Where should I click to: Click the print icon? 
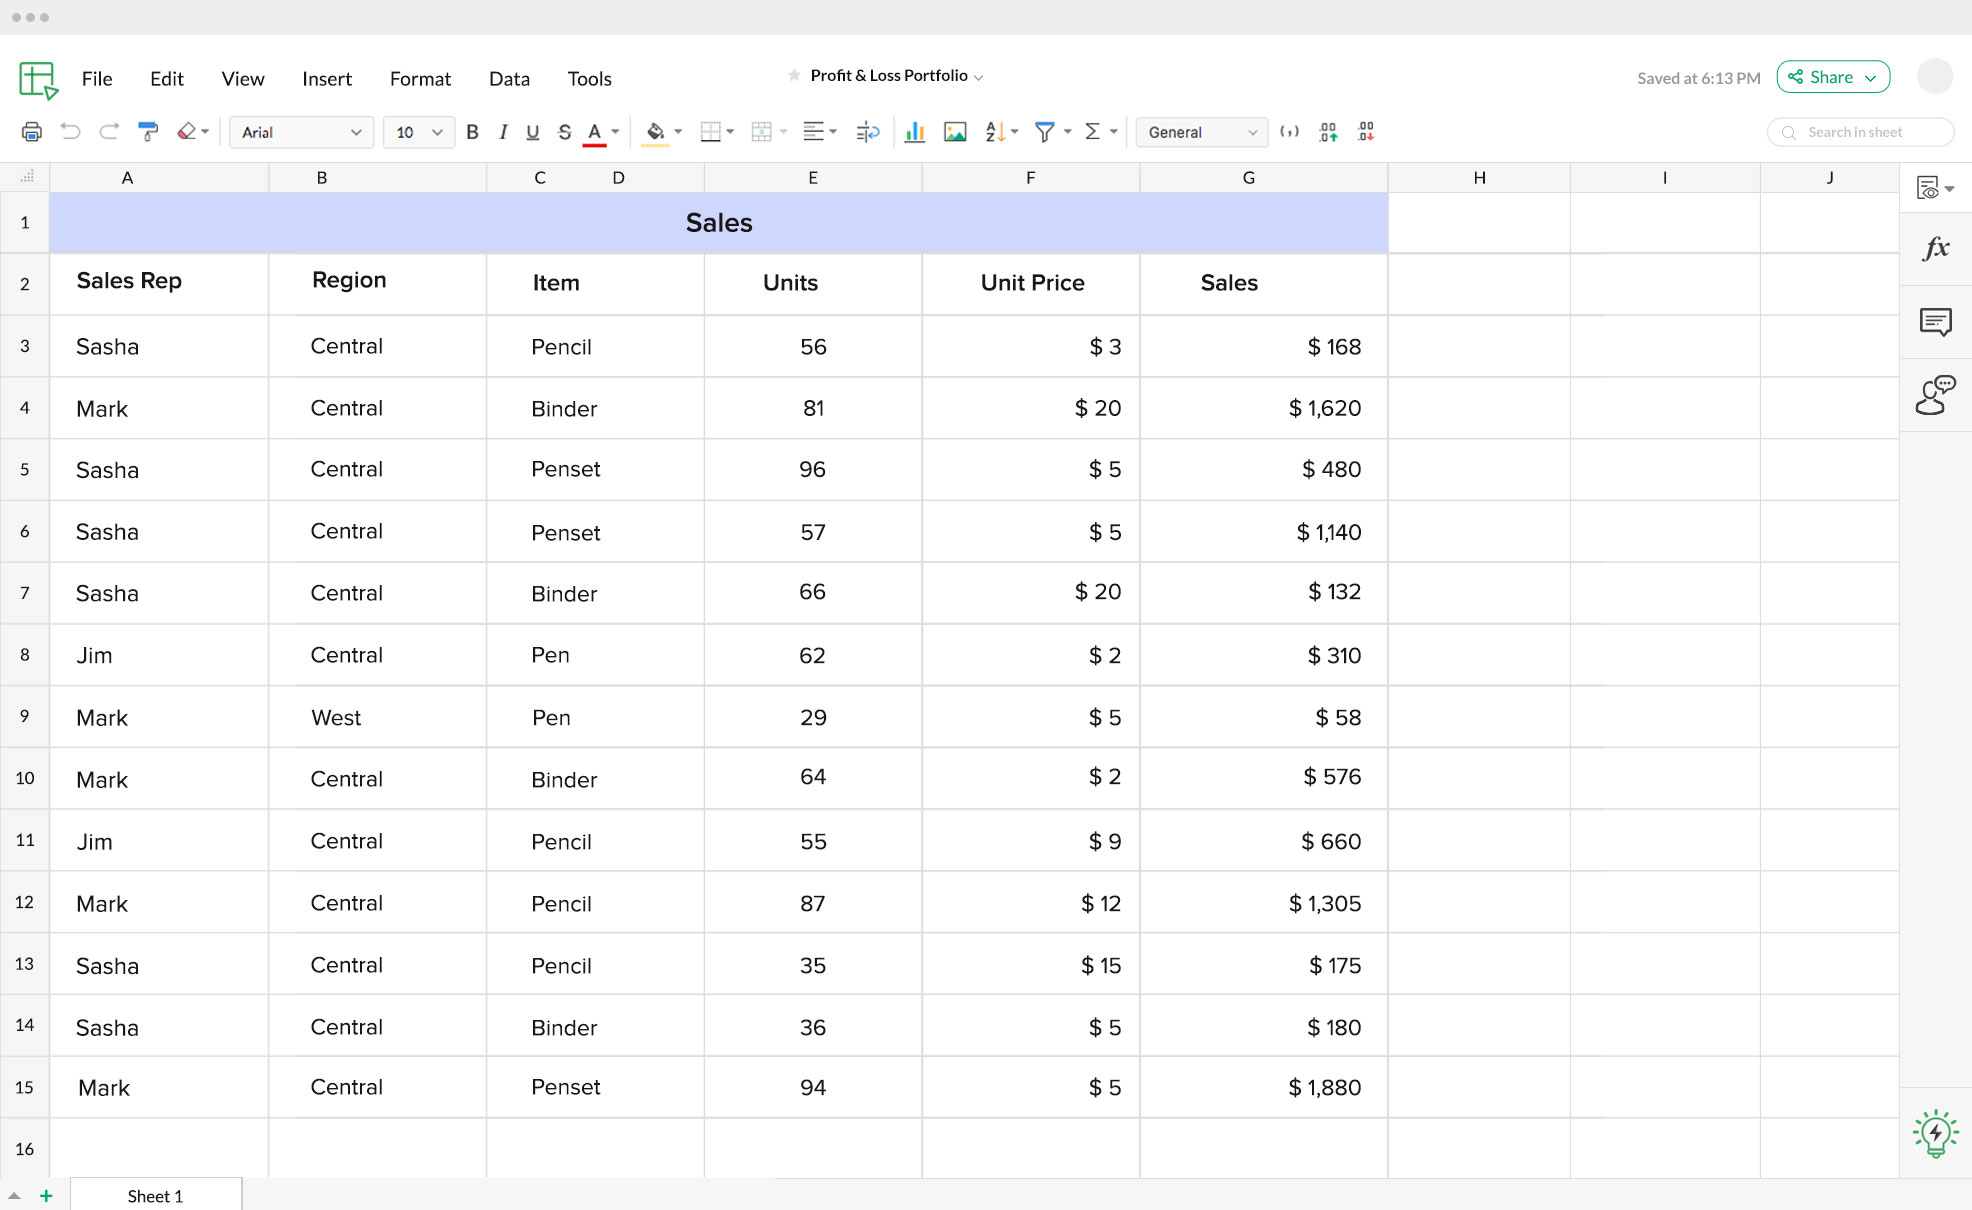click(x=32, y=132)
